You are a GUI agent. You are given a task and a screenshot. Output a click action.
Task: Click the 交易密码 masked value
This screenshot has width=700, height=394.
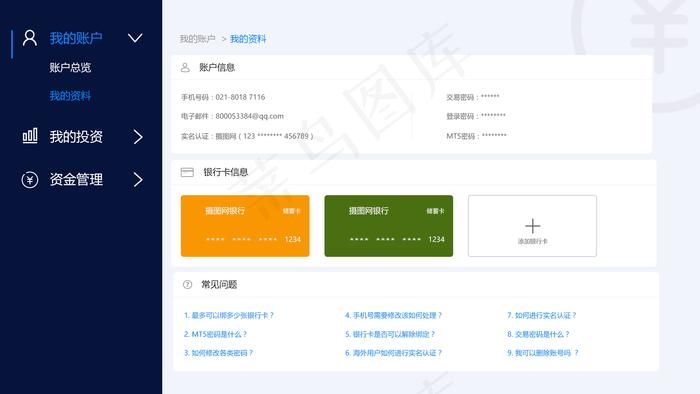tap(490, 97)
